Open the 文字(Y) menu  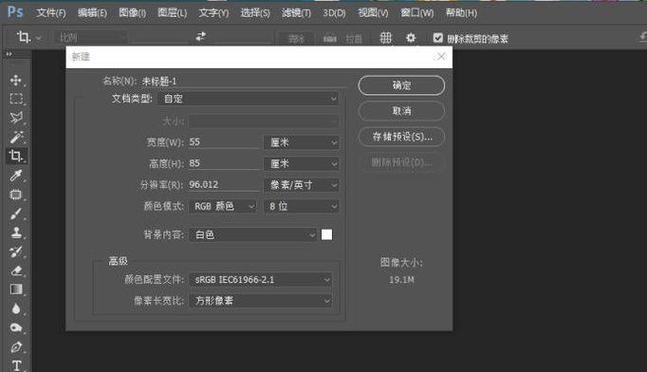[214, 13]
